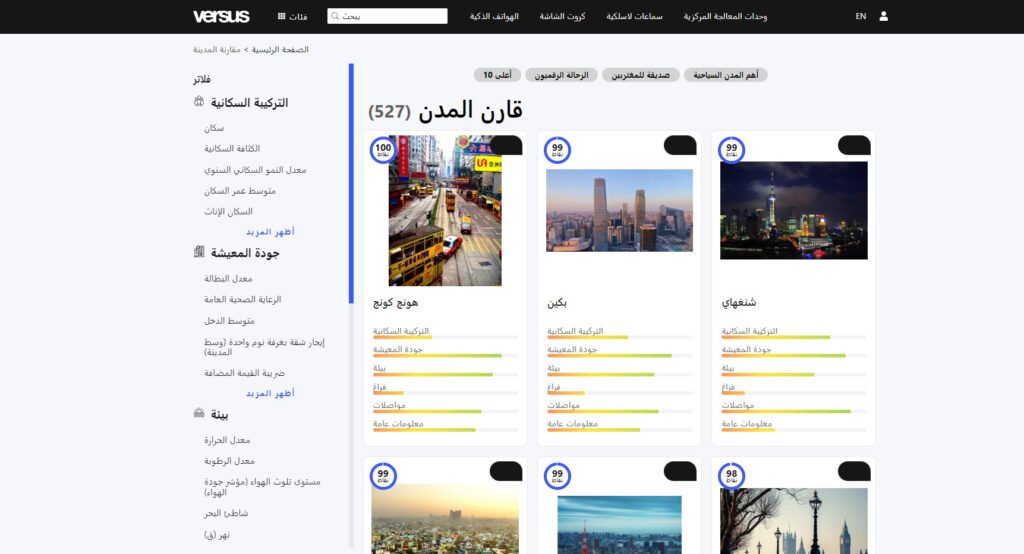Open the فئات categories dropdown
The width and height of the screenshot is (1024, 554).
(x=298, y=17)
